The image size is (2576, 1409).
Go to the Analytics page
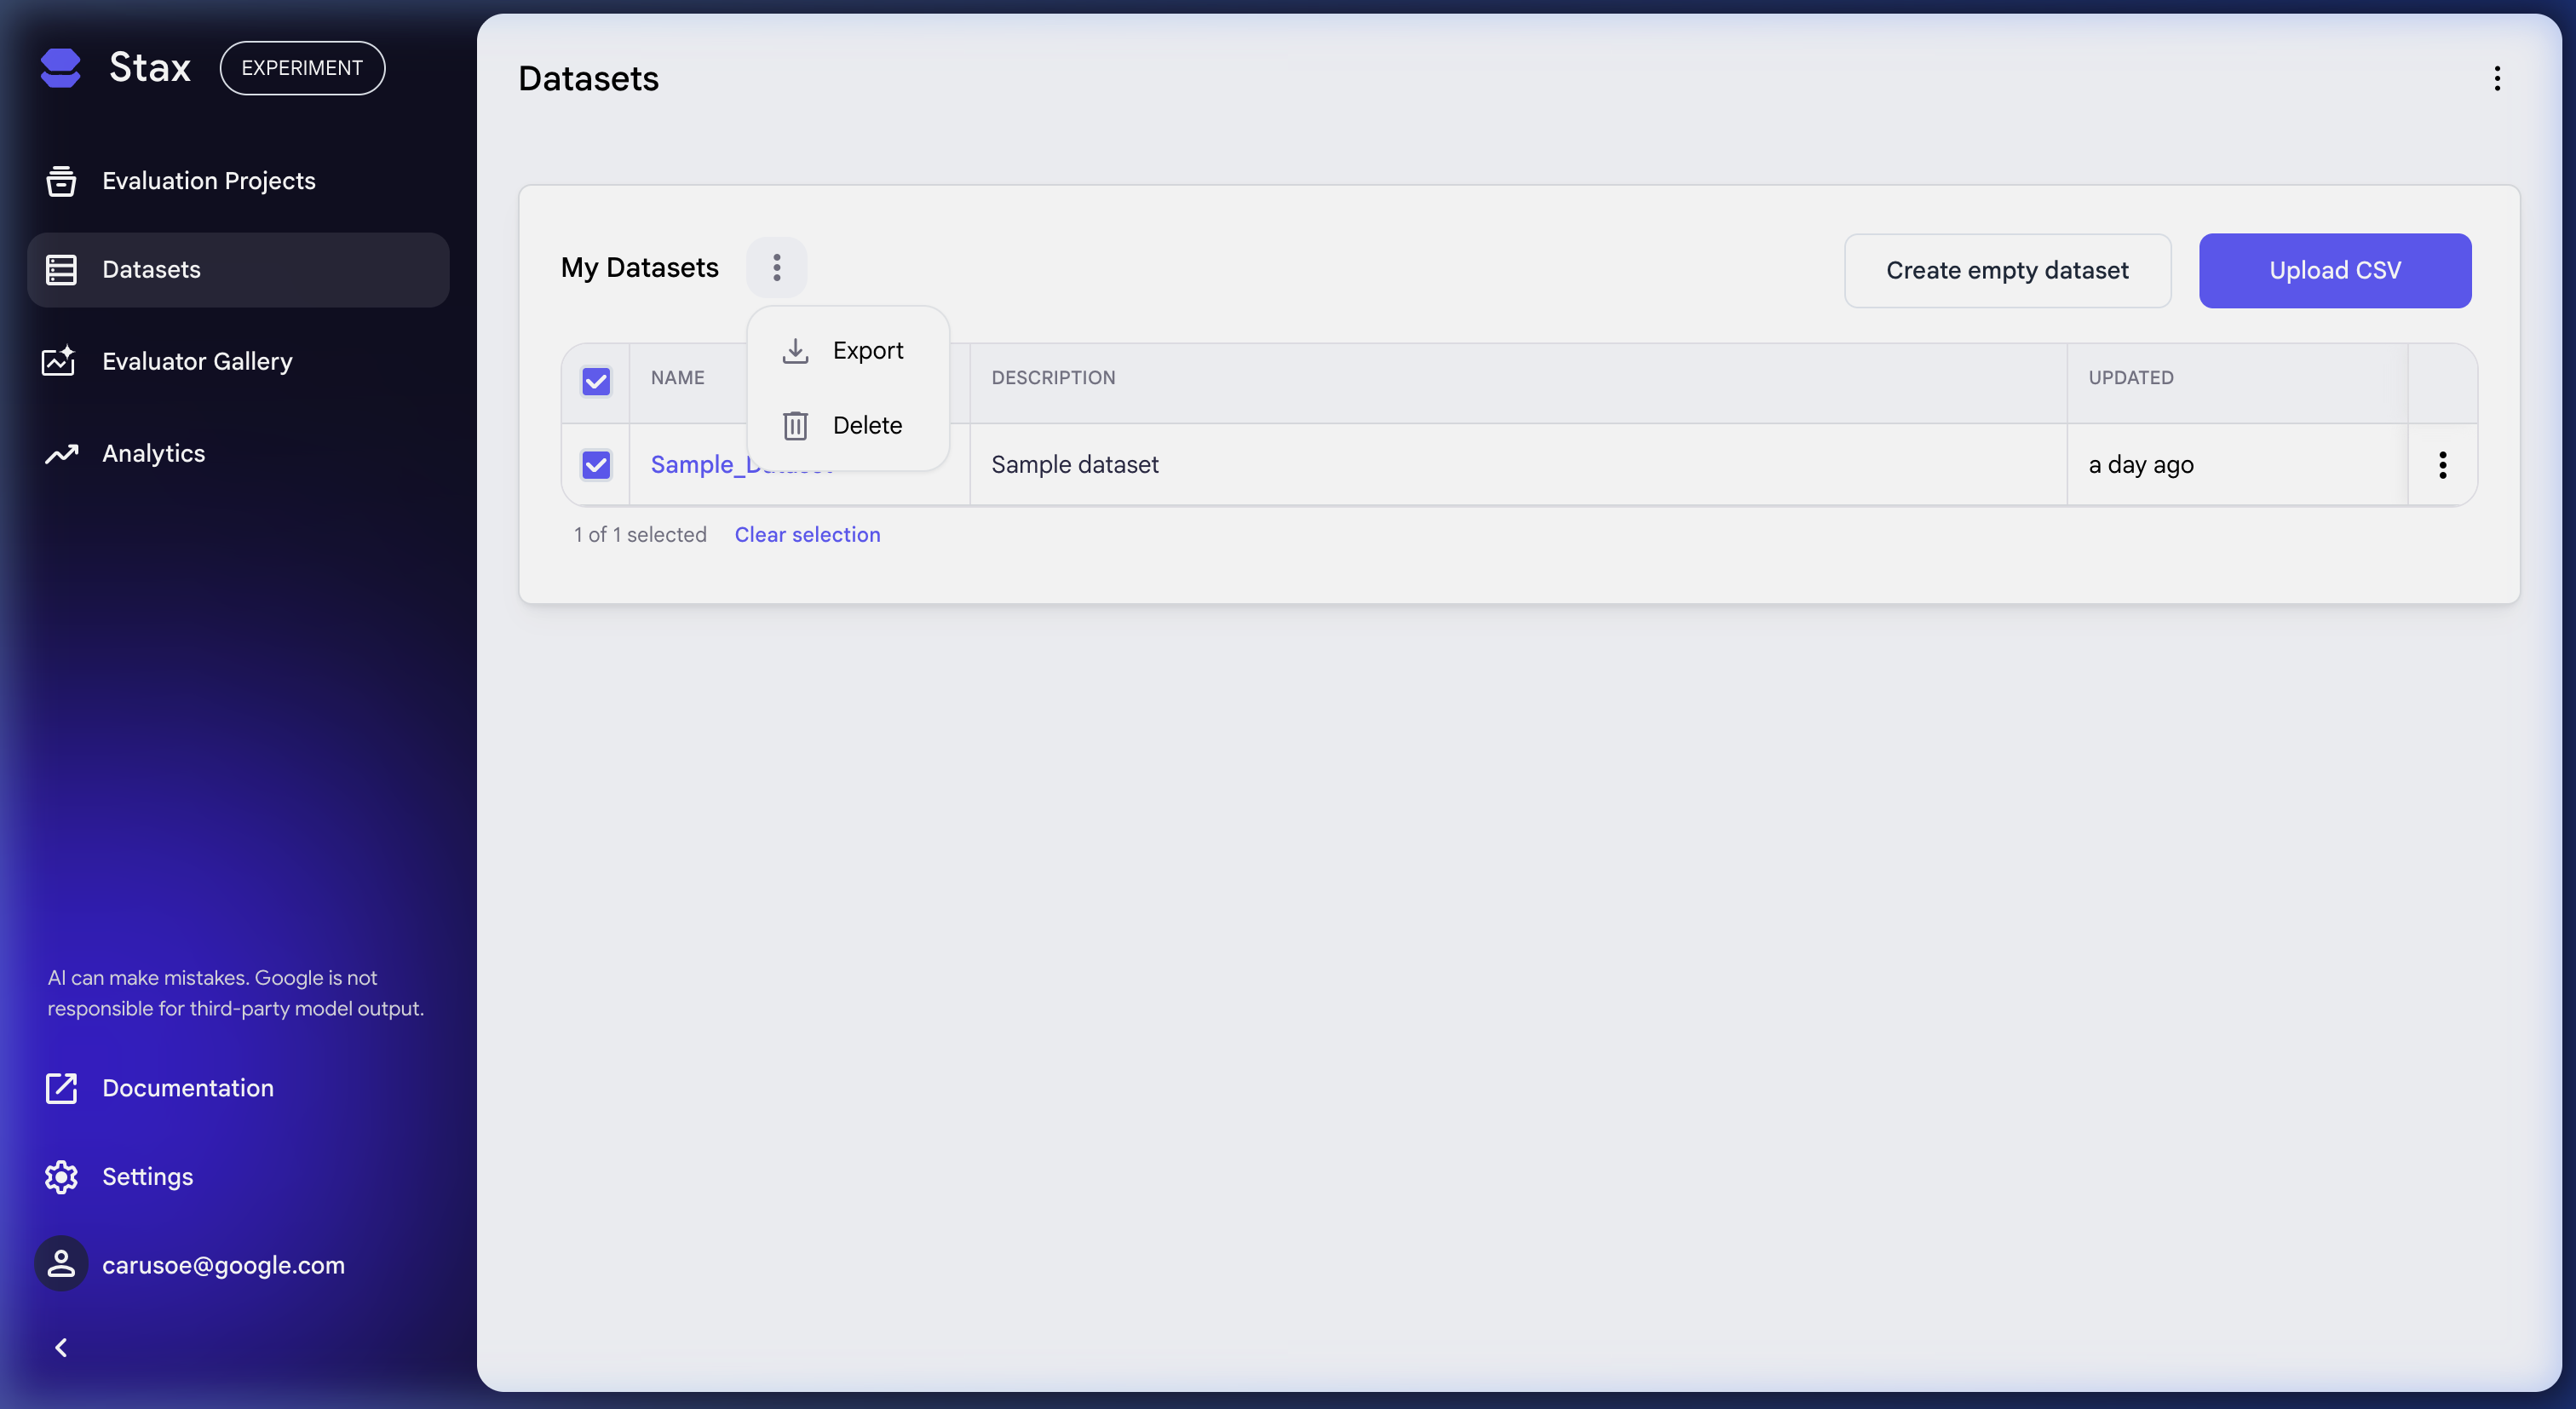click(x=153, y=453)
